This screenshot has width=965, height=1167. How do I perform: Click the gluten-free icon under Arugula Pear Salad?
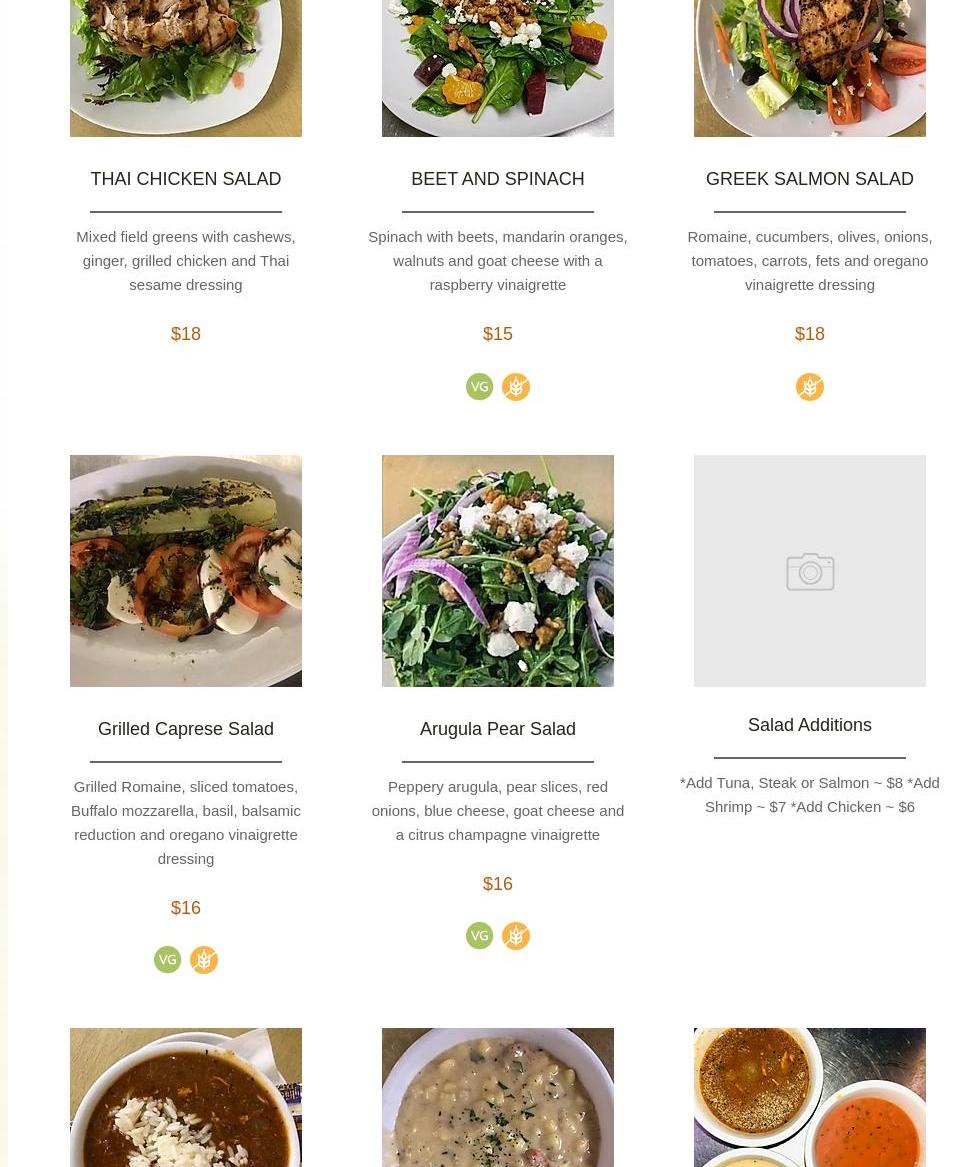516,936
